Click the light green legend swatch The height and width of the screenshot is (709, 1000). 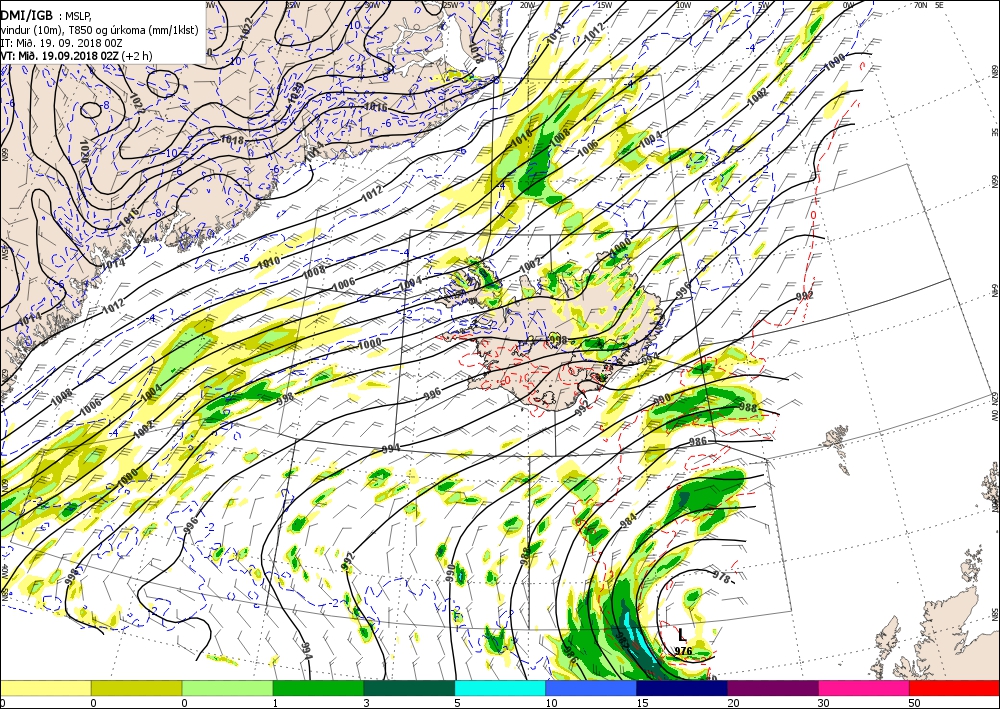click(x=227, y=688)
